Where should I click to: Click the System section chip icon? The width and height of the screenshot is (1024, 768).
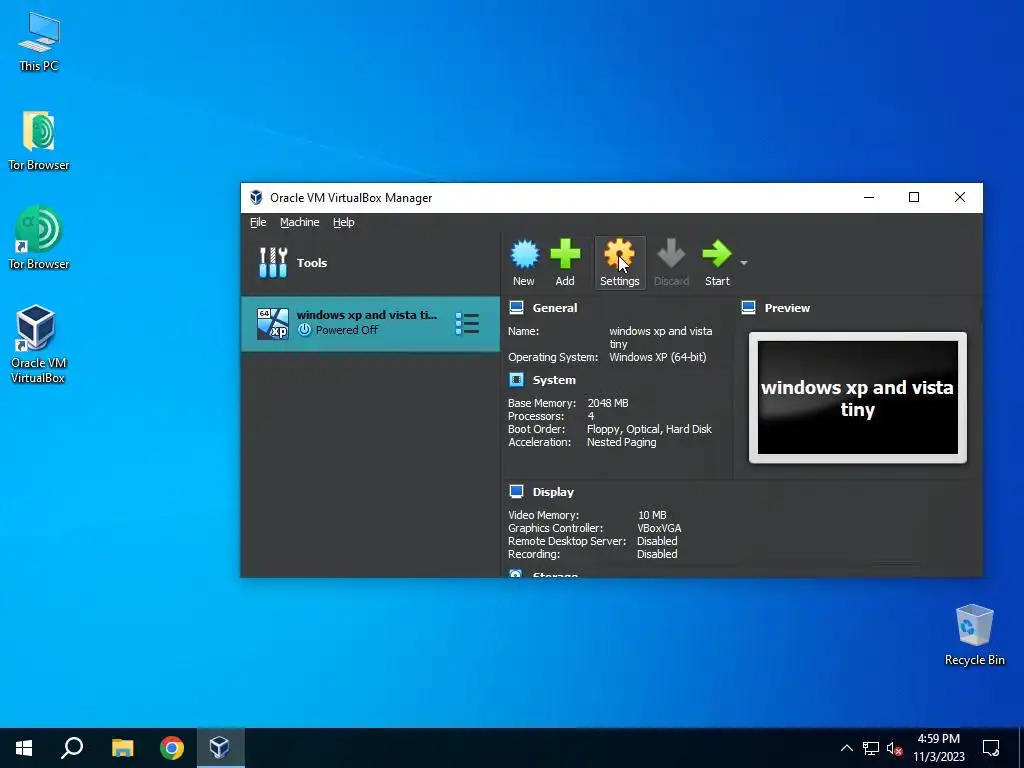tap(517, 379)
